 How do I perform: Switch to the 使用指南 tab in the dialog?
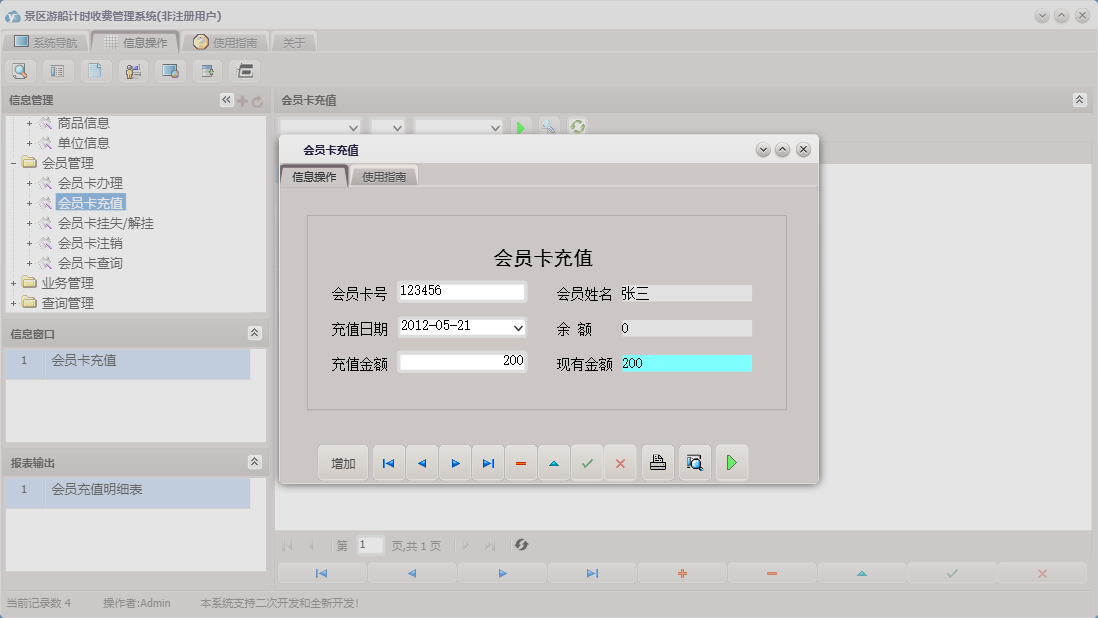click(x=383, y=174)
